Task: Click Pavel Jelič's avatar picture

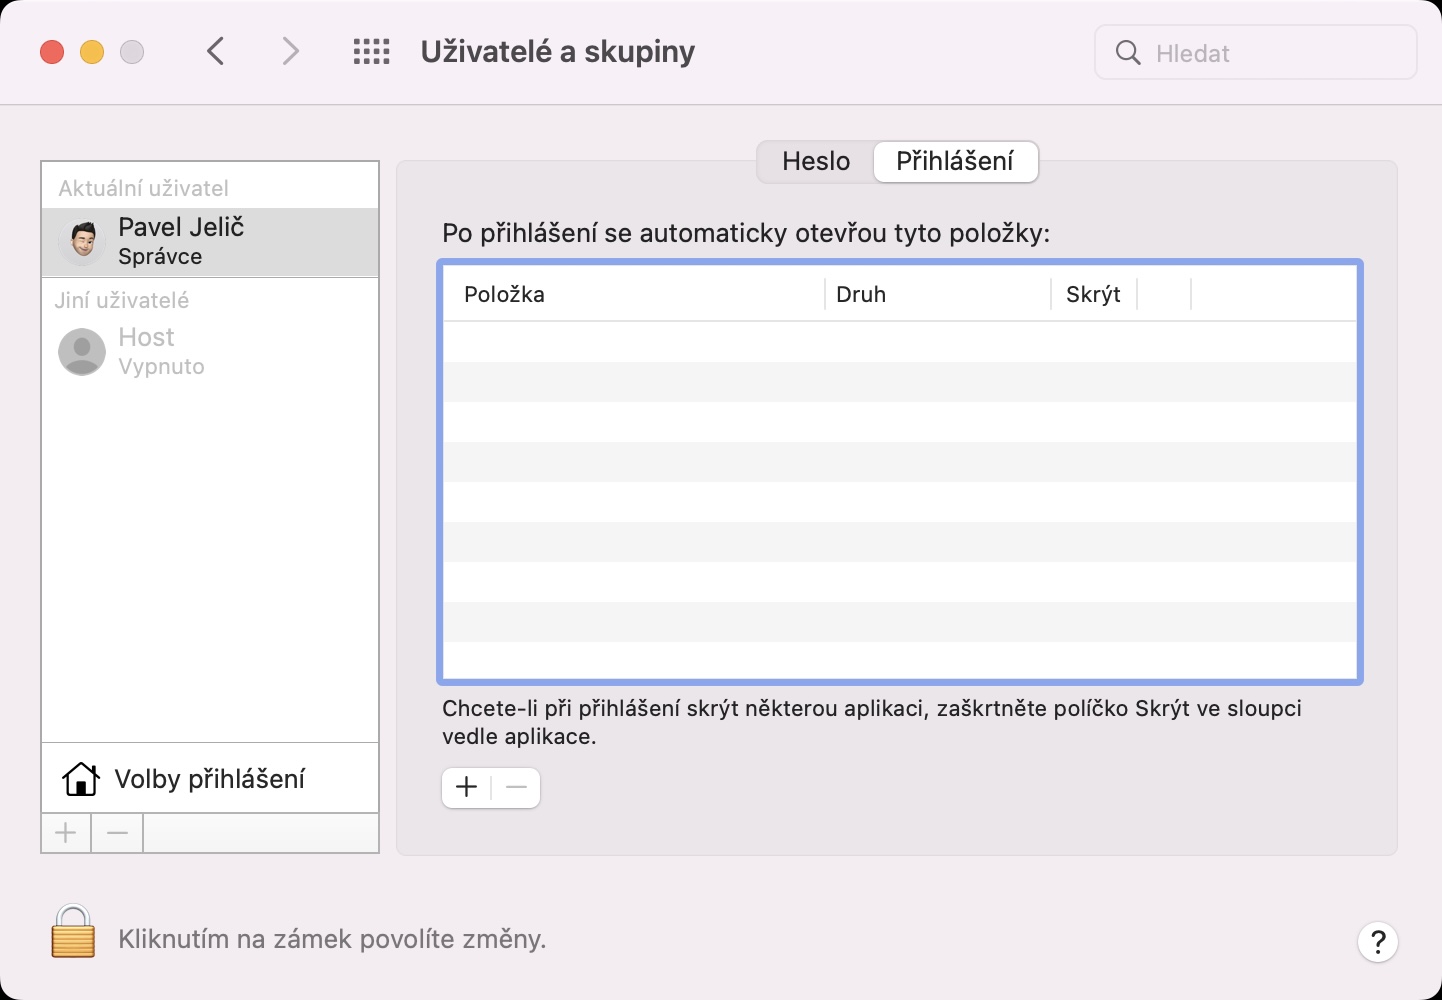Action: pos(83,242)
